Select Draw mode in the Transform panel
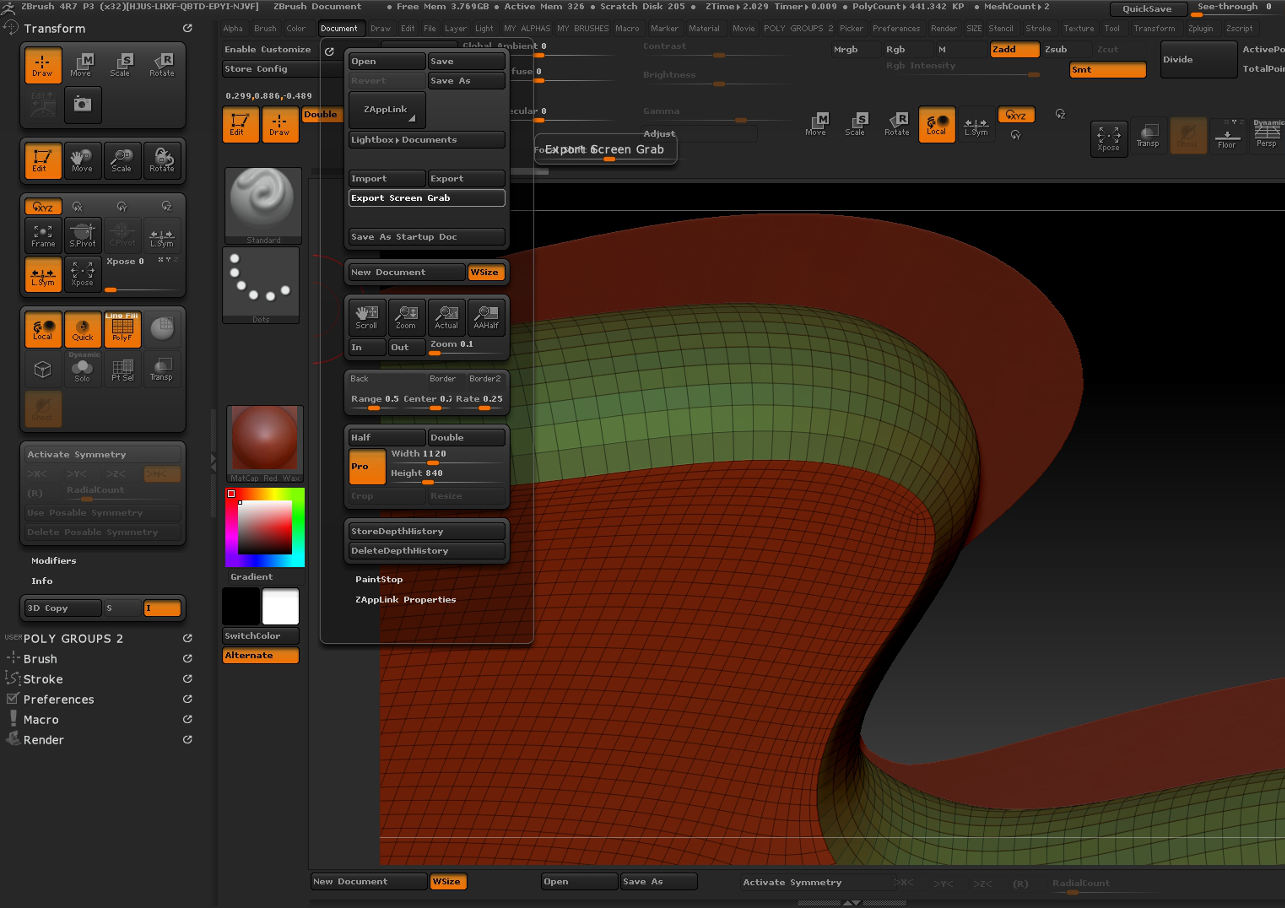Image resolution: width=1285 pixels, height=908 pixels. pos(43,65)
